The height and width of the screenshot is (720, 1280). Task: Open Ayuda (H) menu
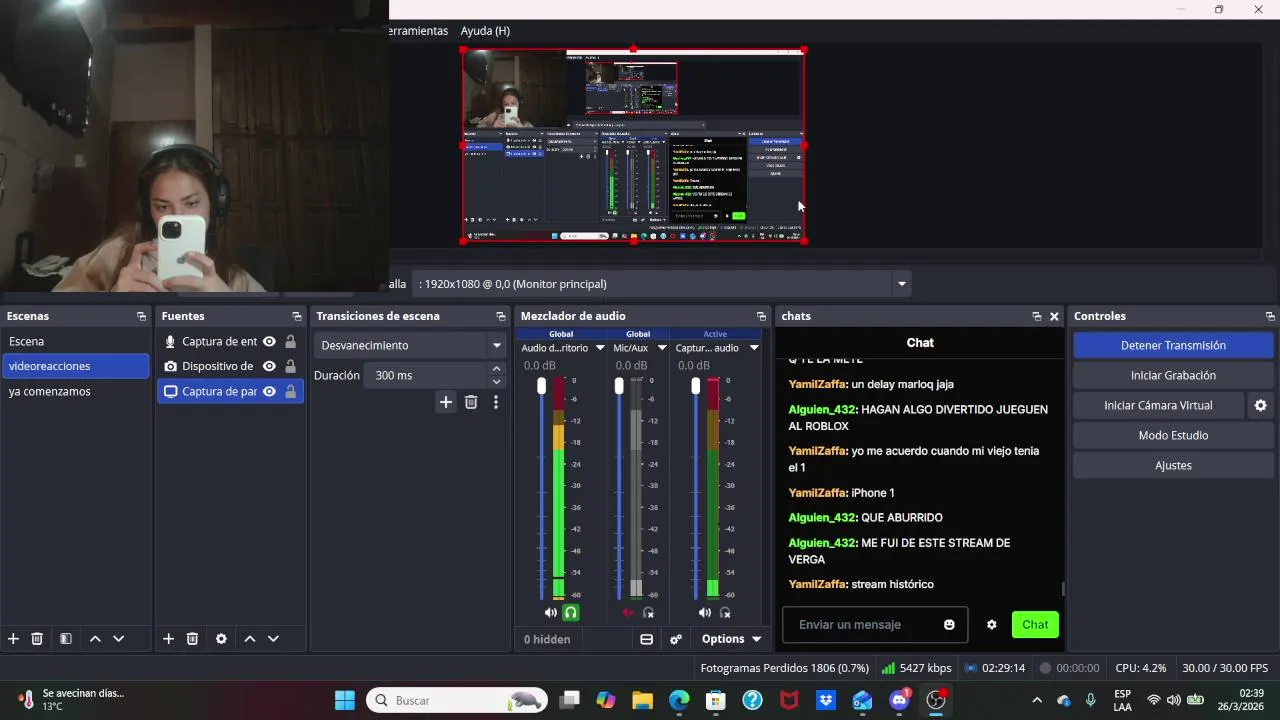coord(485,31)
